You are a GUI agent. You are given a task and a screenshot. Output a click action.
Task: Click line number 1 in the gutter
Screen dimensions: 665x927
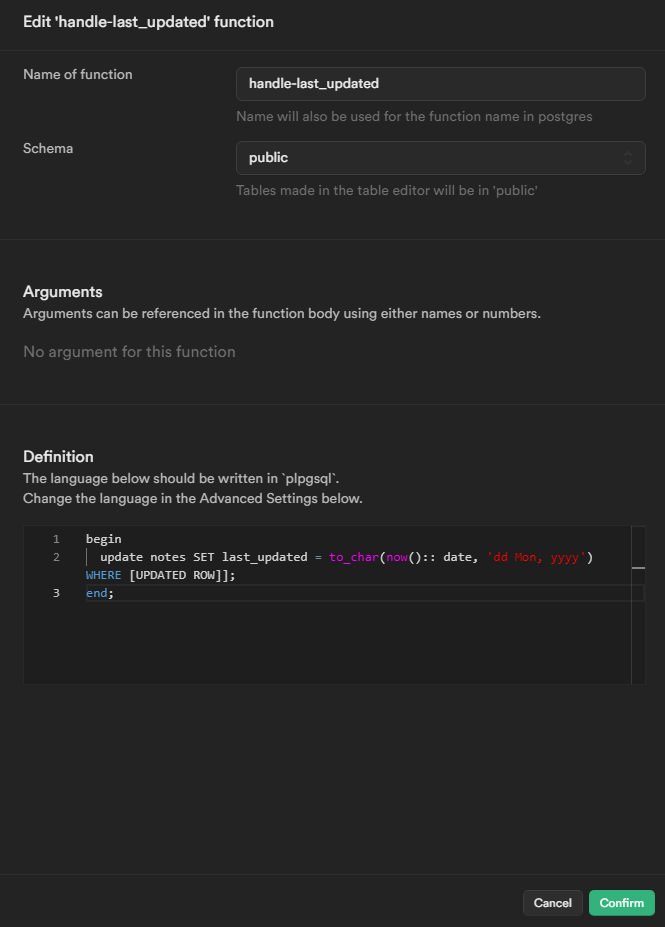click(x=57, y=539)
